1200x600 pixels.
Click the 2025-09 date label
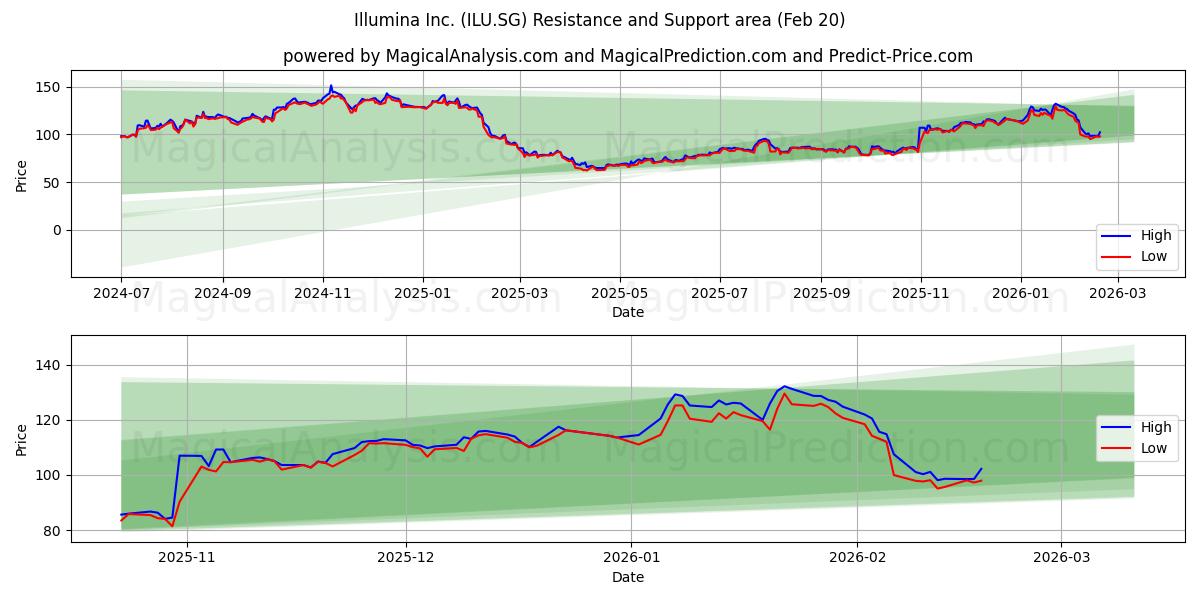coord(821,295)
